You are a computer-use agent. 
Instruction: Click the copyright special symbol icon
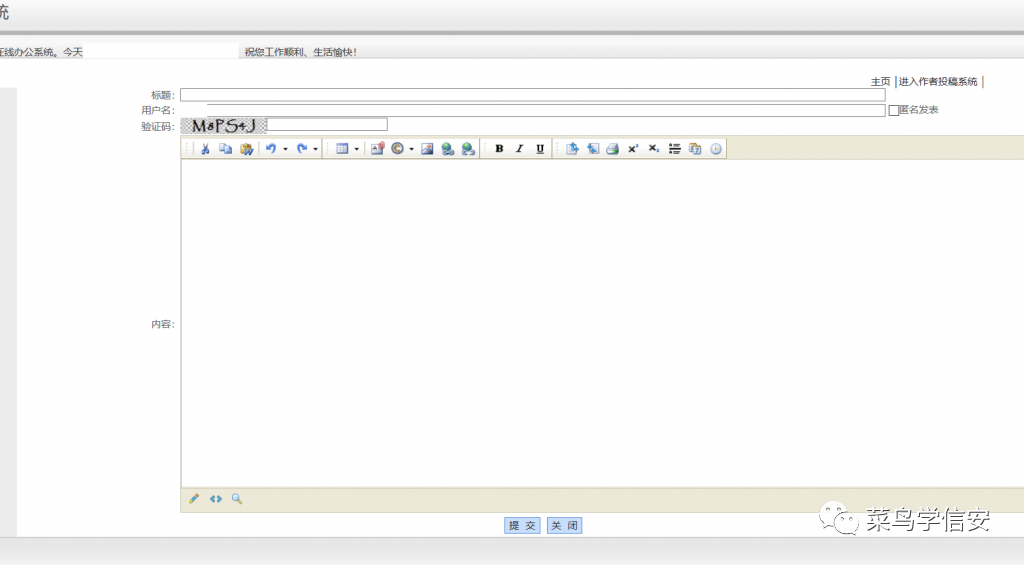(397, 149)
